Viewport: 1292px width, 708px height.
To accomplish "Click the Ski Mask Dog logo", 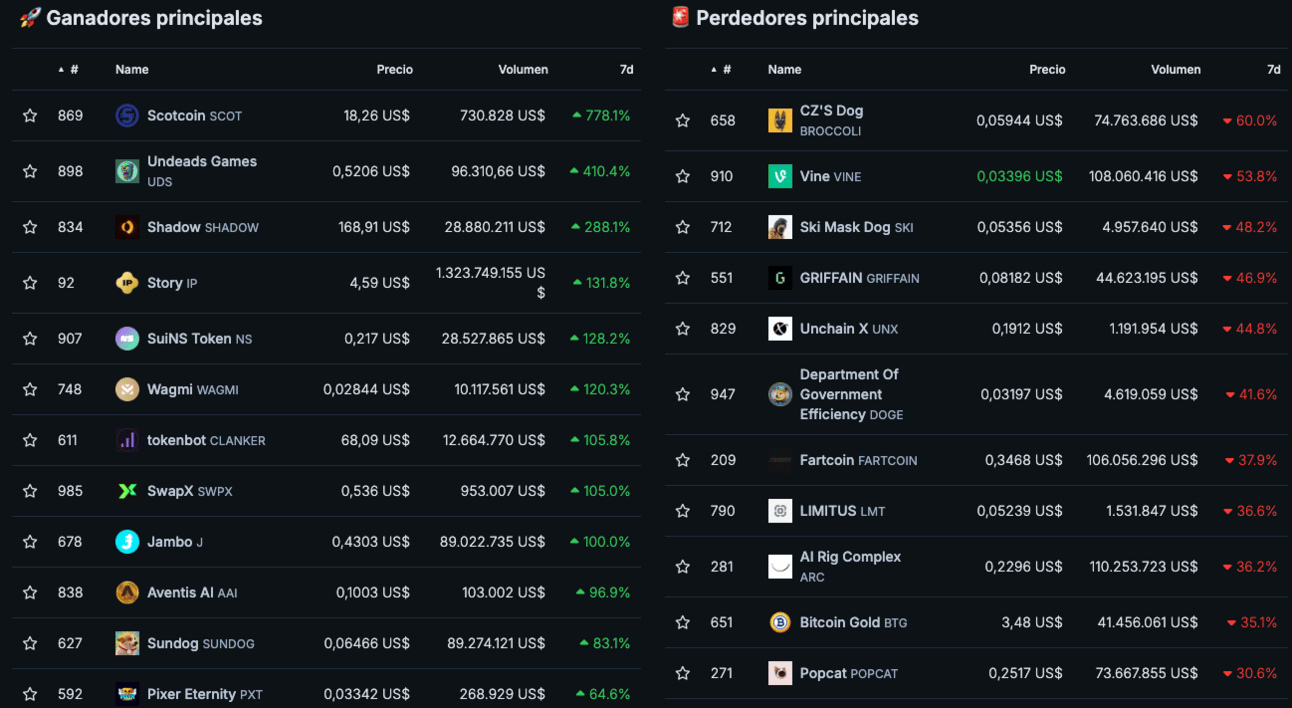I will pos(780,227).
